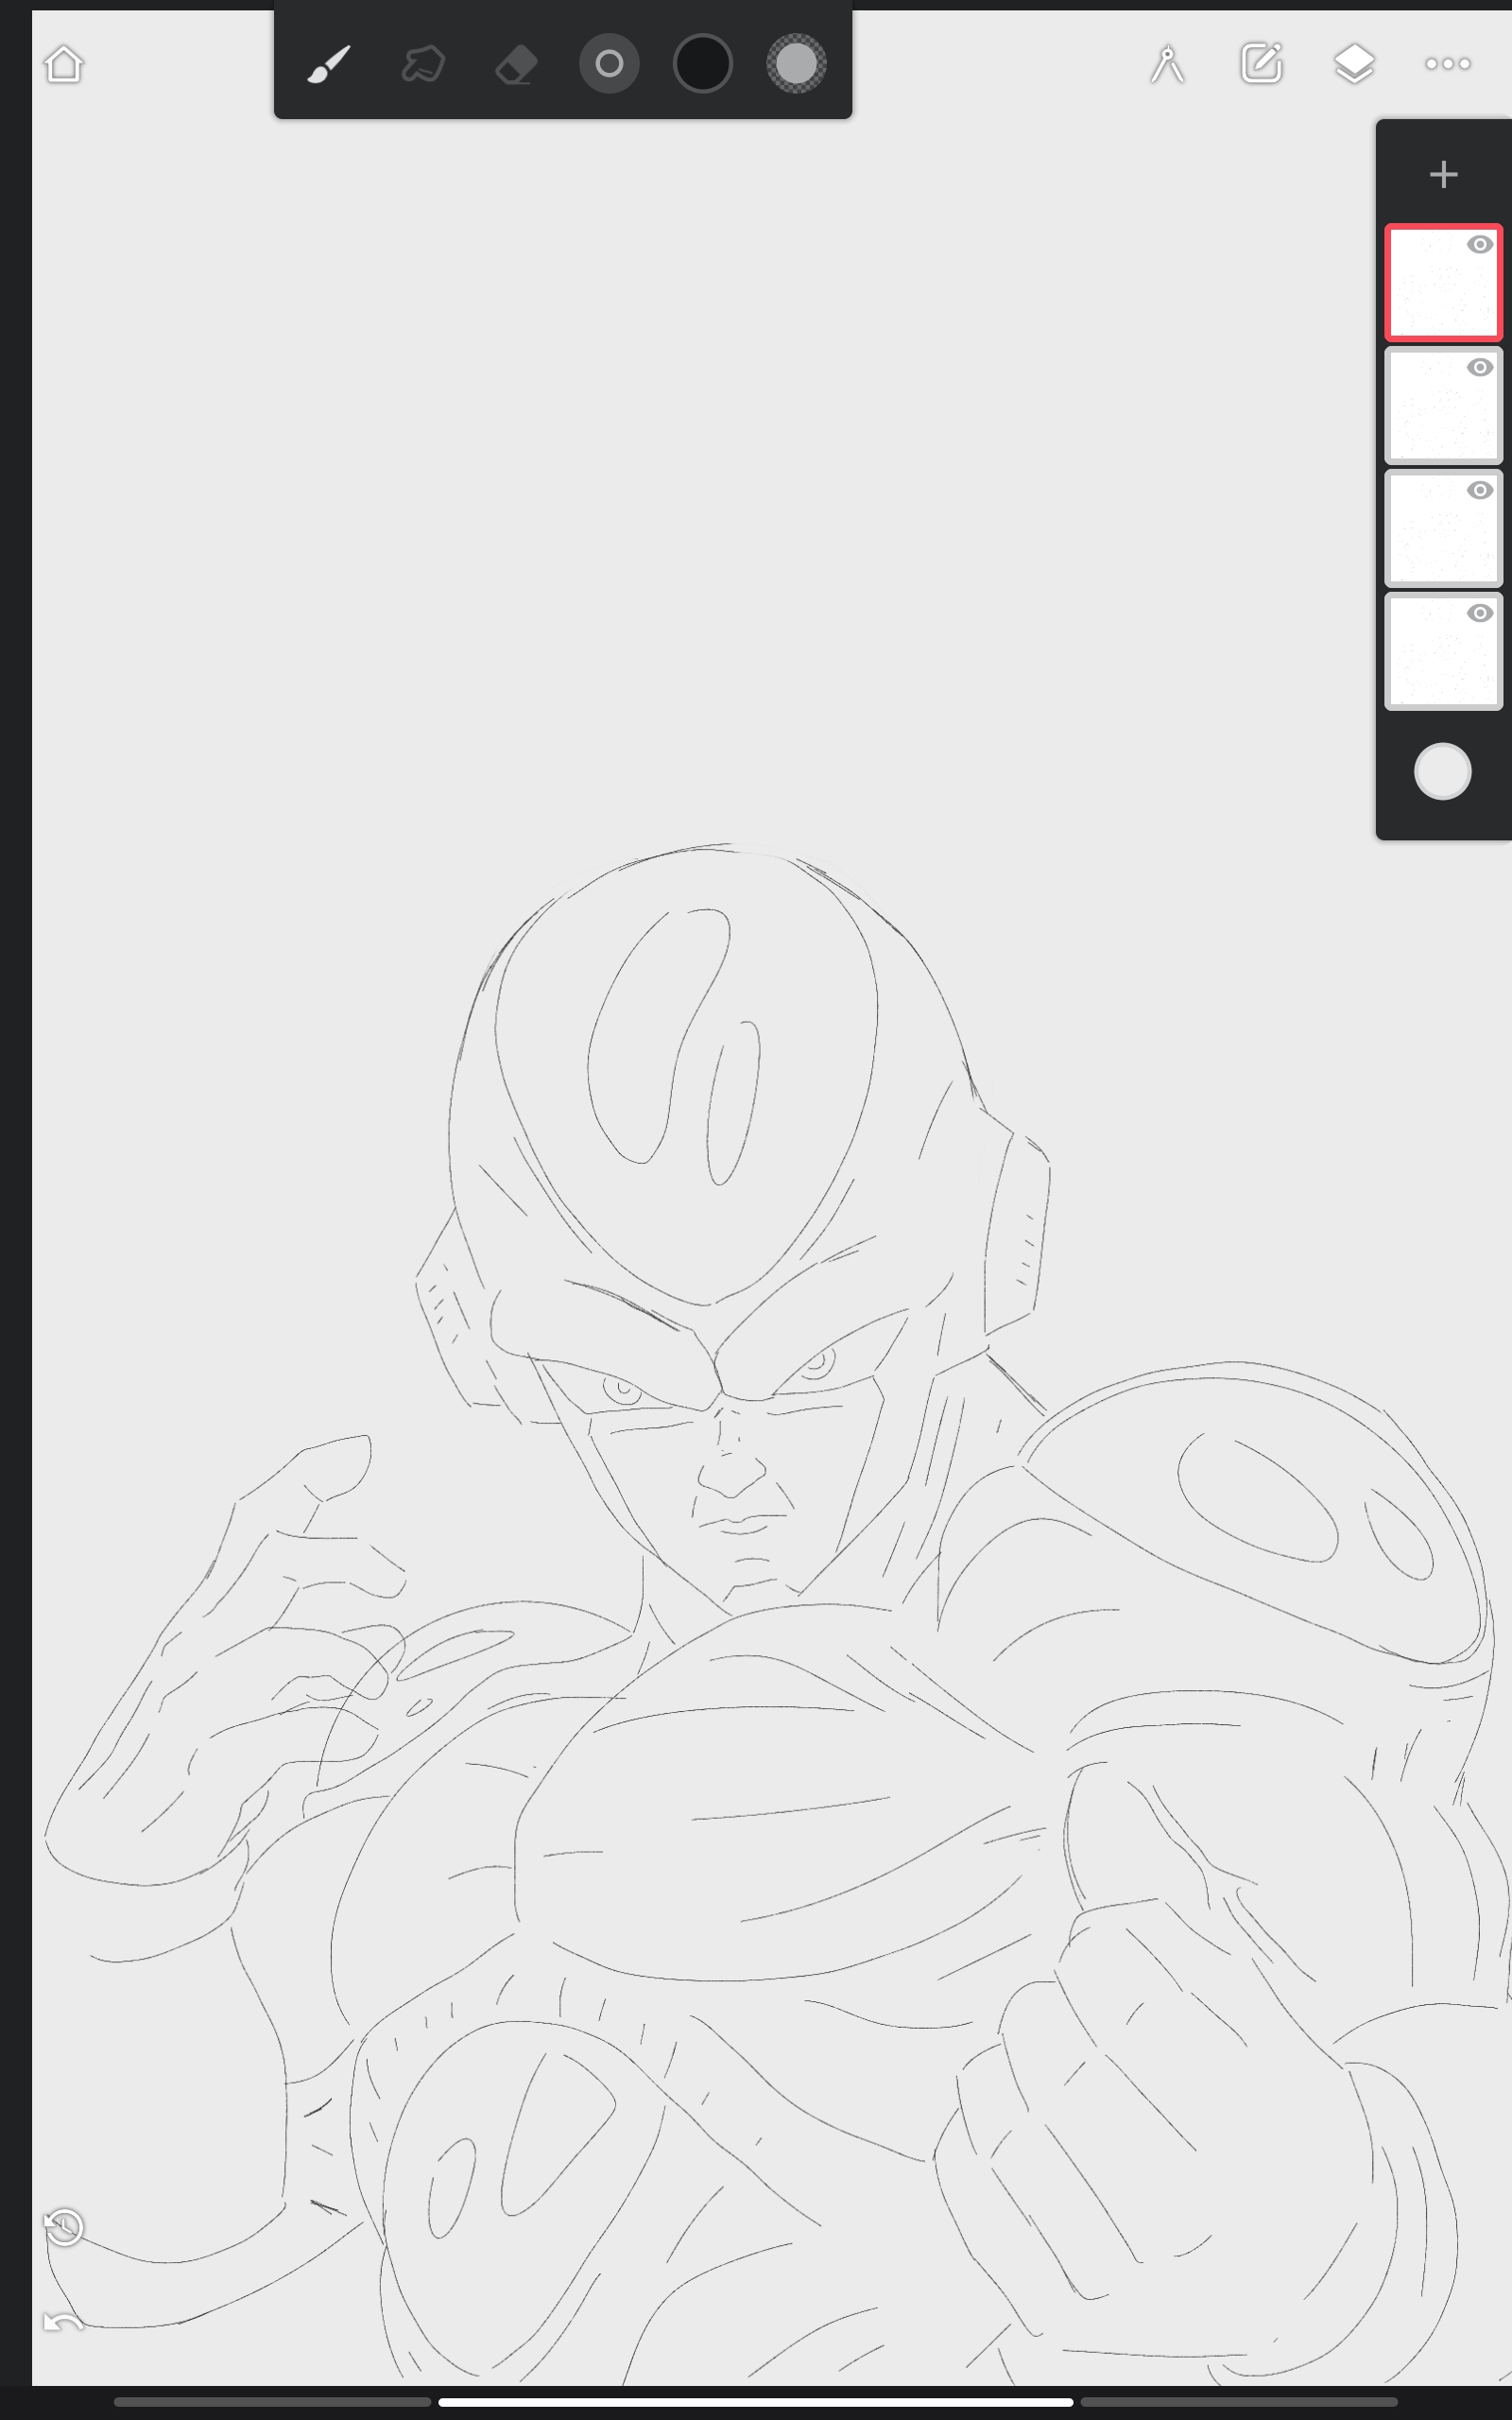This screenshot has width=1512, height=2420.
Task: Open the black brush color swatch
Action: [x=703, y=64]
